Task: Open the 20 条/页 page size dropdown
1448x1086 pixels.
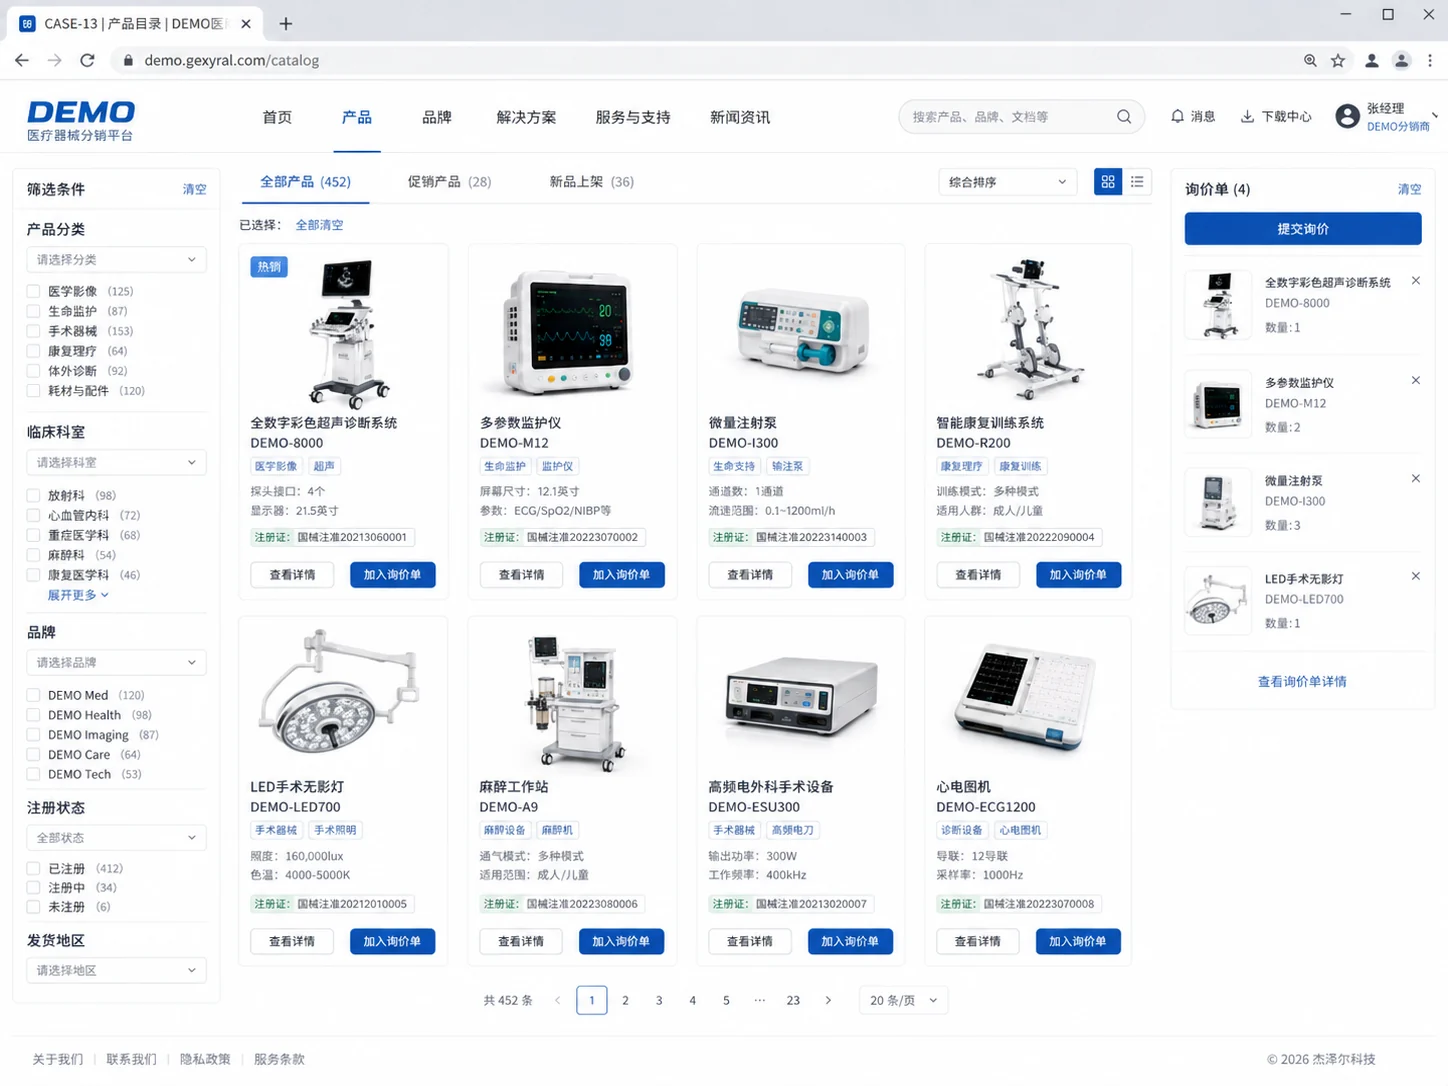Action: click(x=903, y=1000)
